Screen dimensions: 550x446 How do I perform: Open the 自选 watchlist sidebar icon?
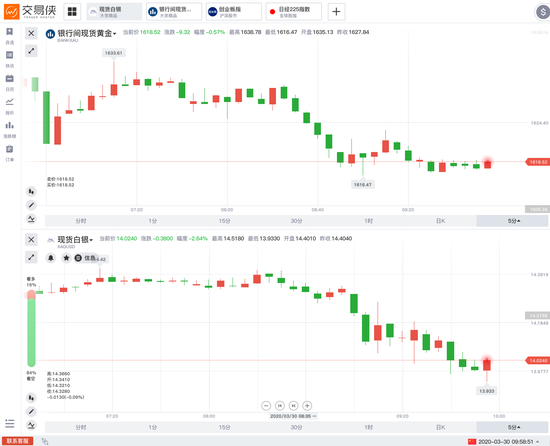pos(9,35)
